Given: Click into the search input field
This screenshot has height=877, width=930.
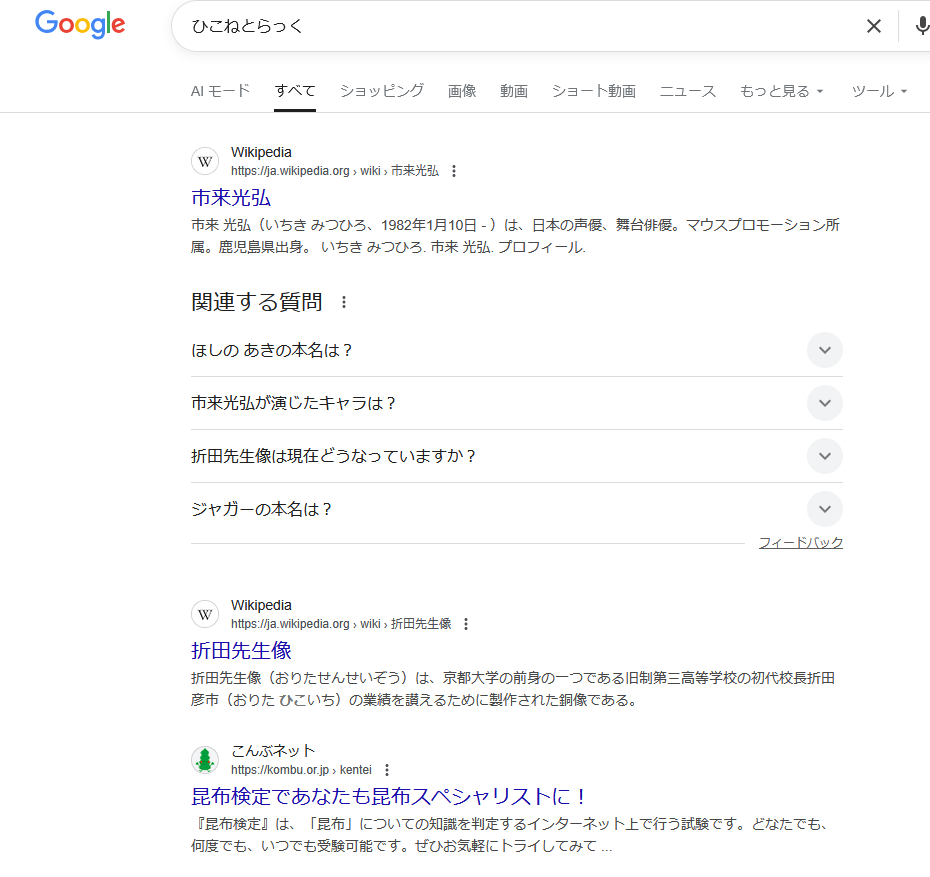Looking at the screenshot, I should tap(500, 26).
